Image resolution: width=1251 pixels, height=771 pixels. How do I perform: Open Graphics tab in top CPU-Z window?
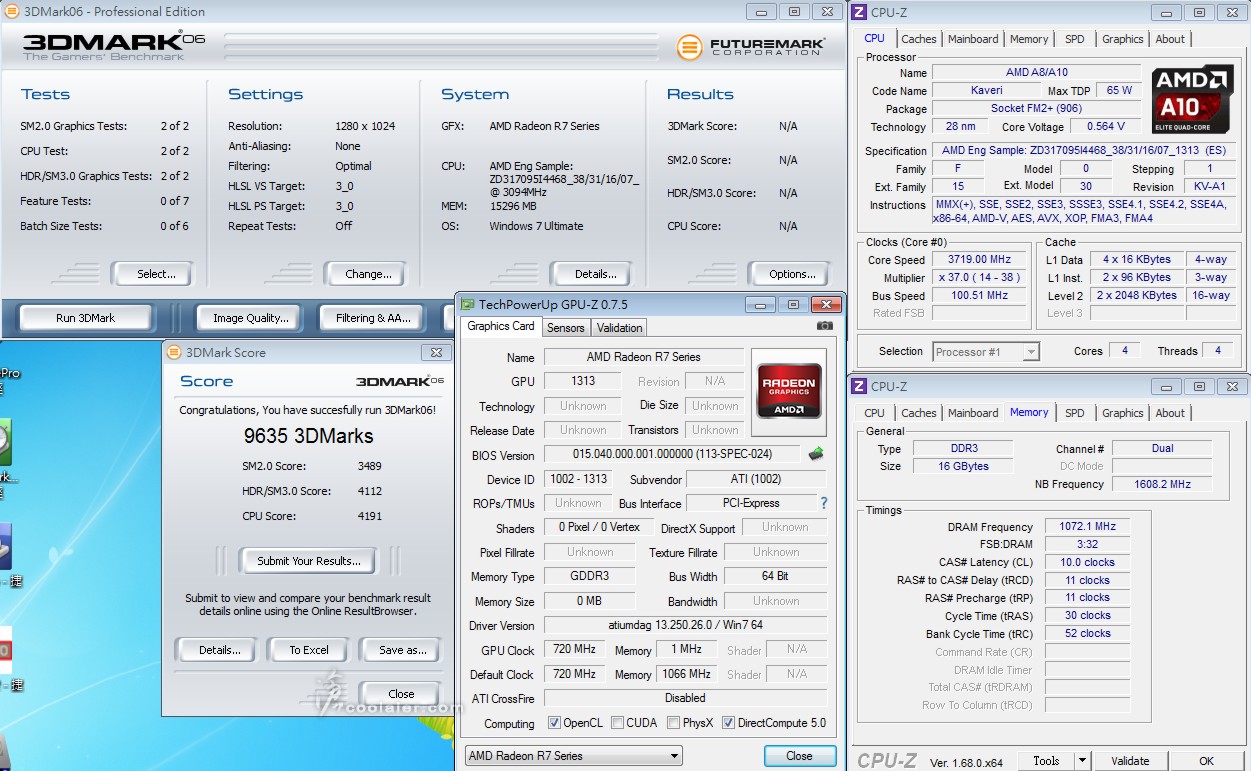(x=1122, y=39)
